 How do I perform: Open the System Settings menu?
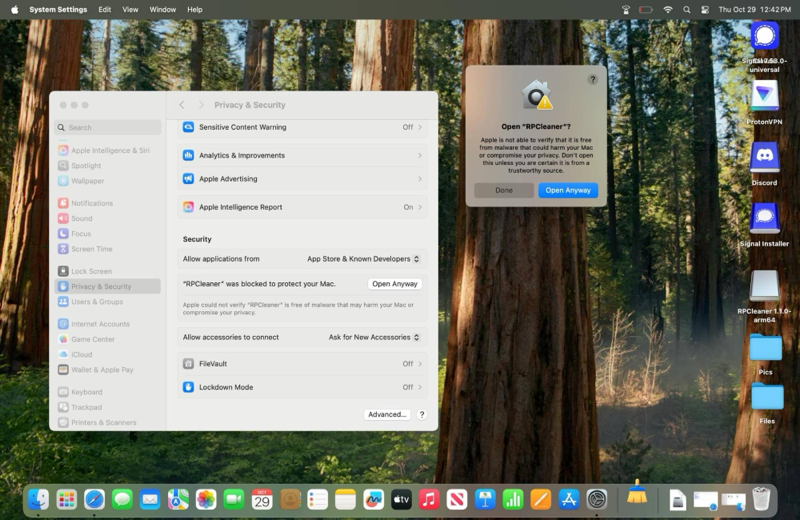[58, 9]
